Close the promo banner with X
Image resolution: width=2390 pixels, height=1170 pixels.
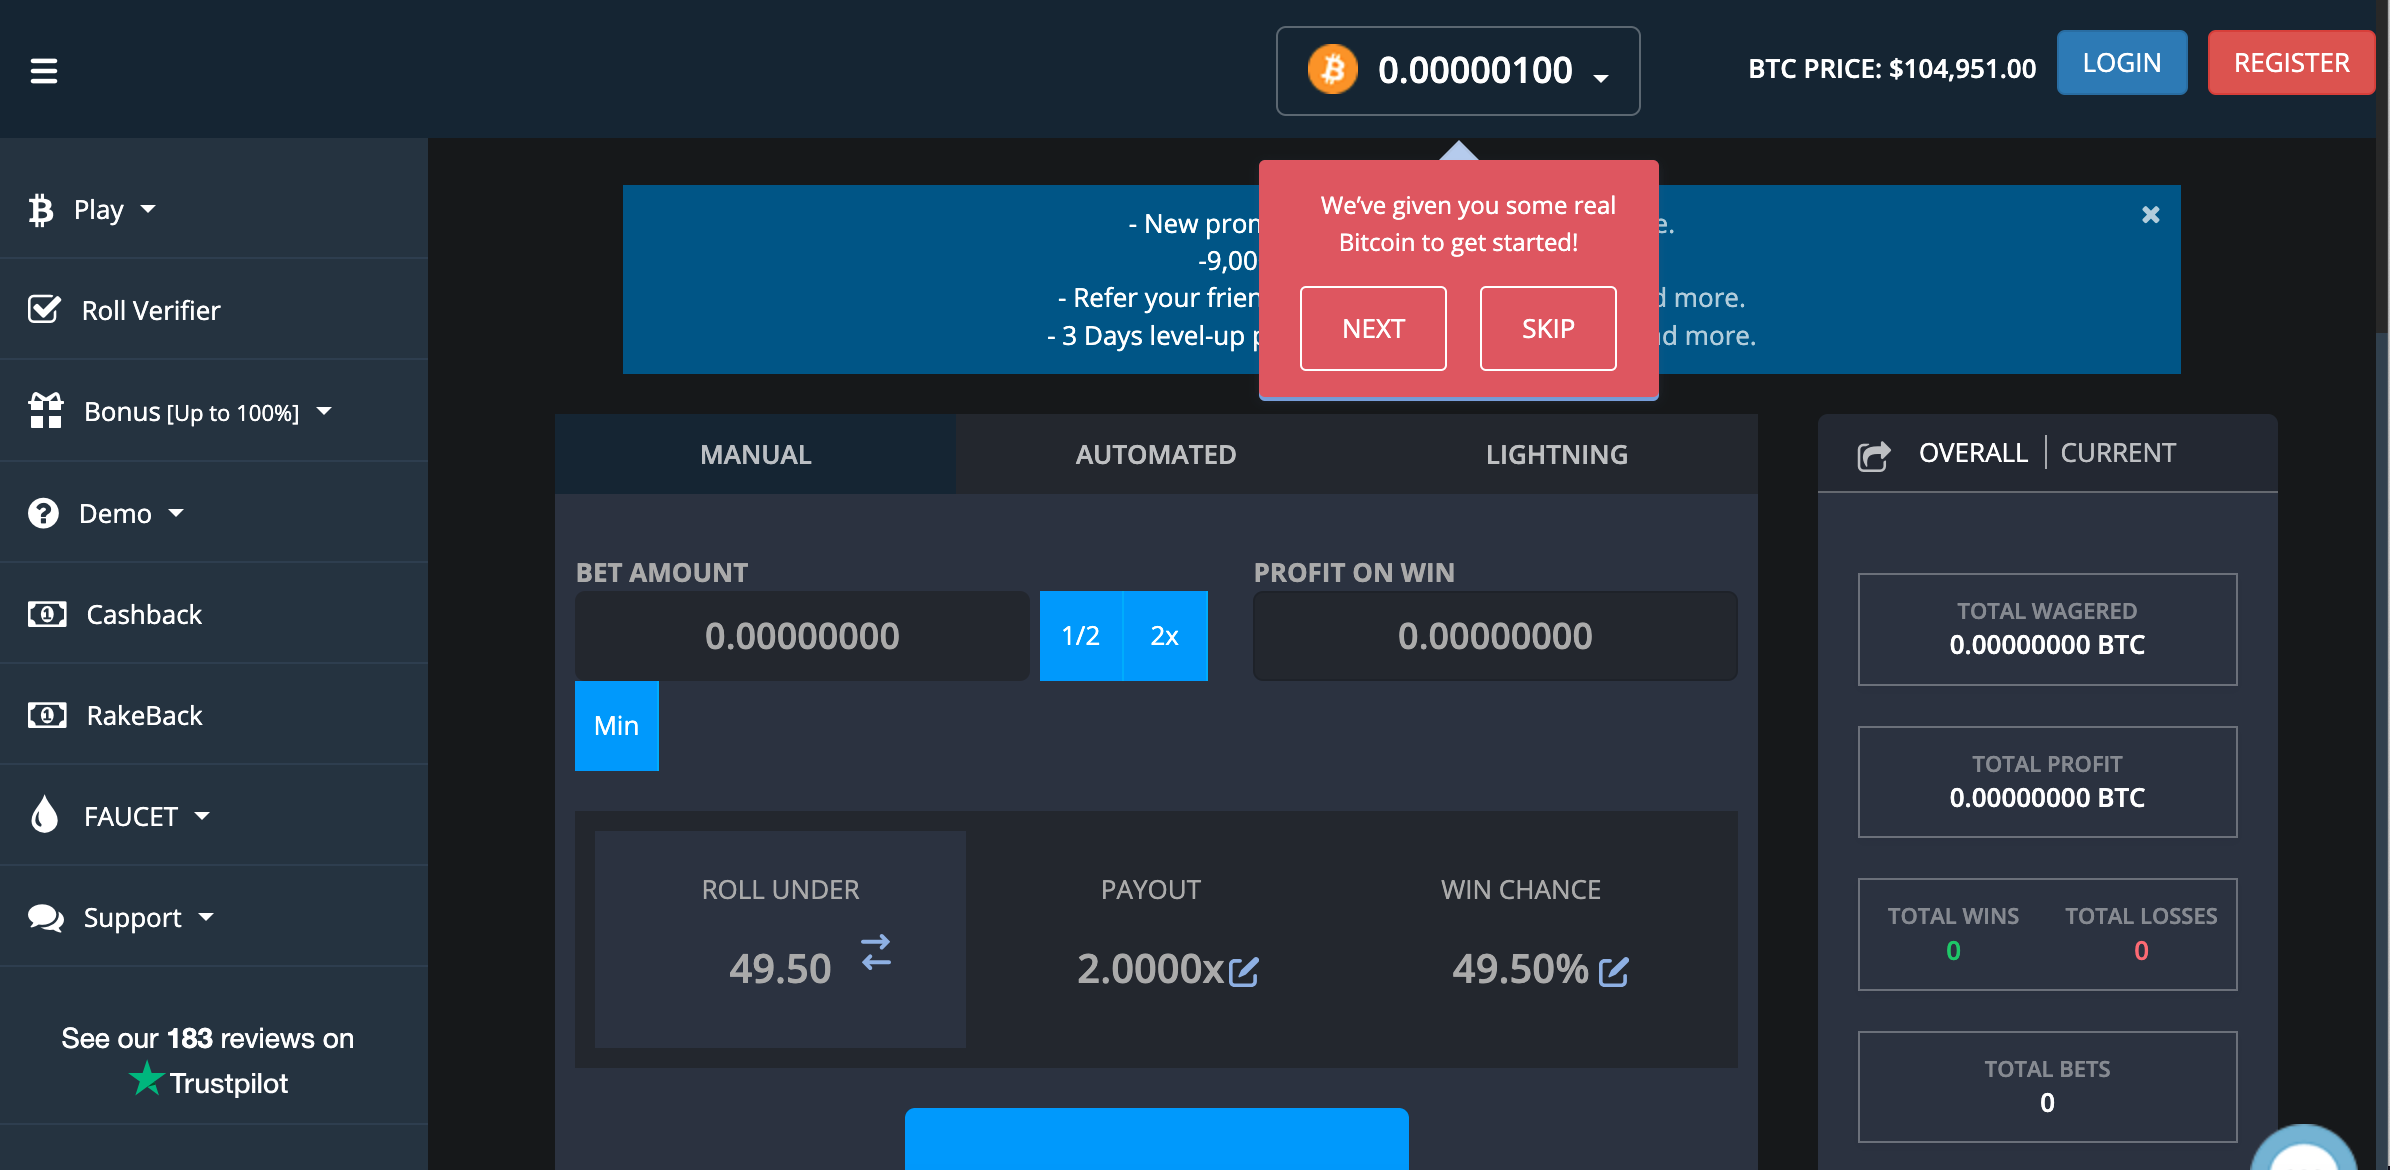coord(2150,215)
